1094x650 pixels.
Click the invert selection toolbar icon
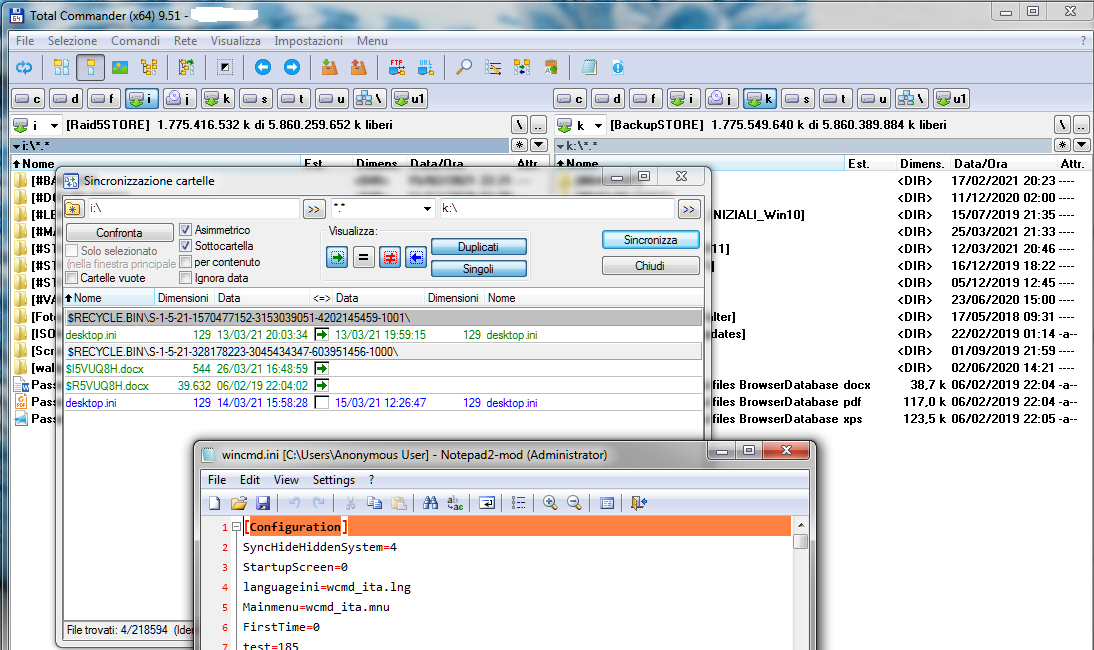[x=225, y=68]
